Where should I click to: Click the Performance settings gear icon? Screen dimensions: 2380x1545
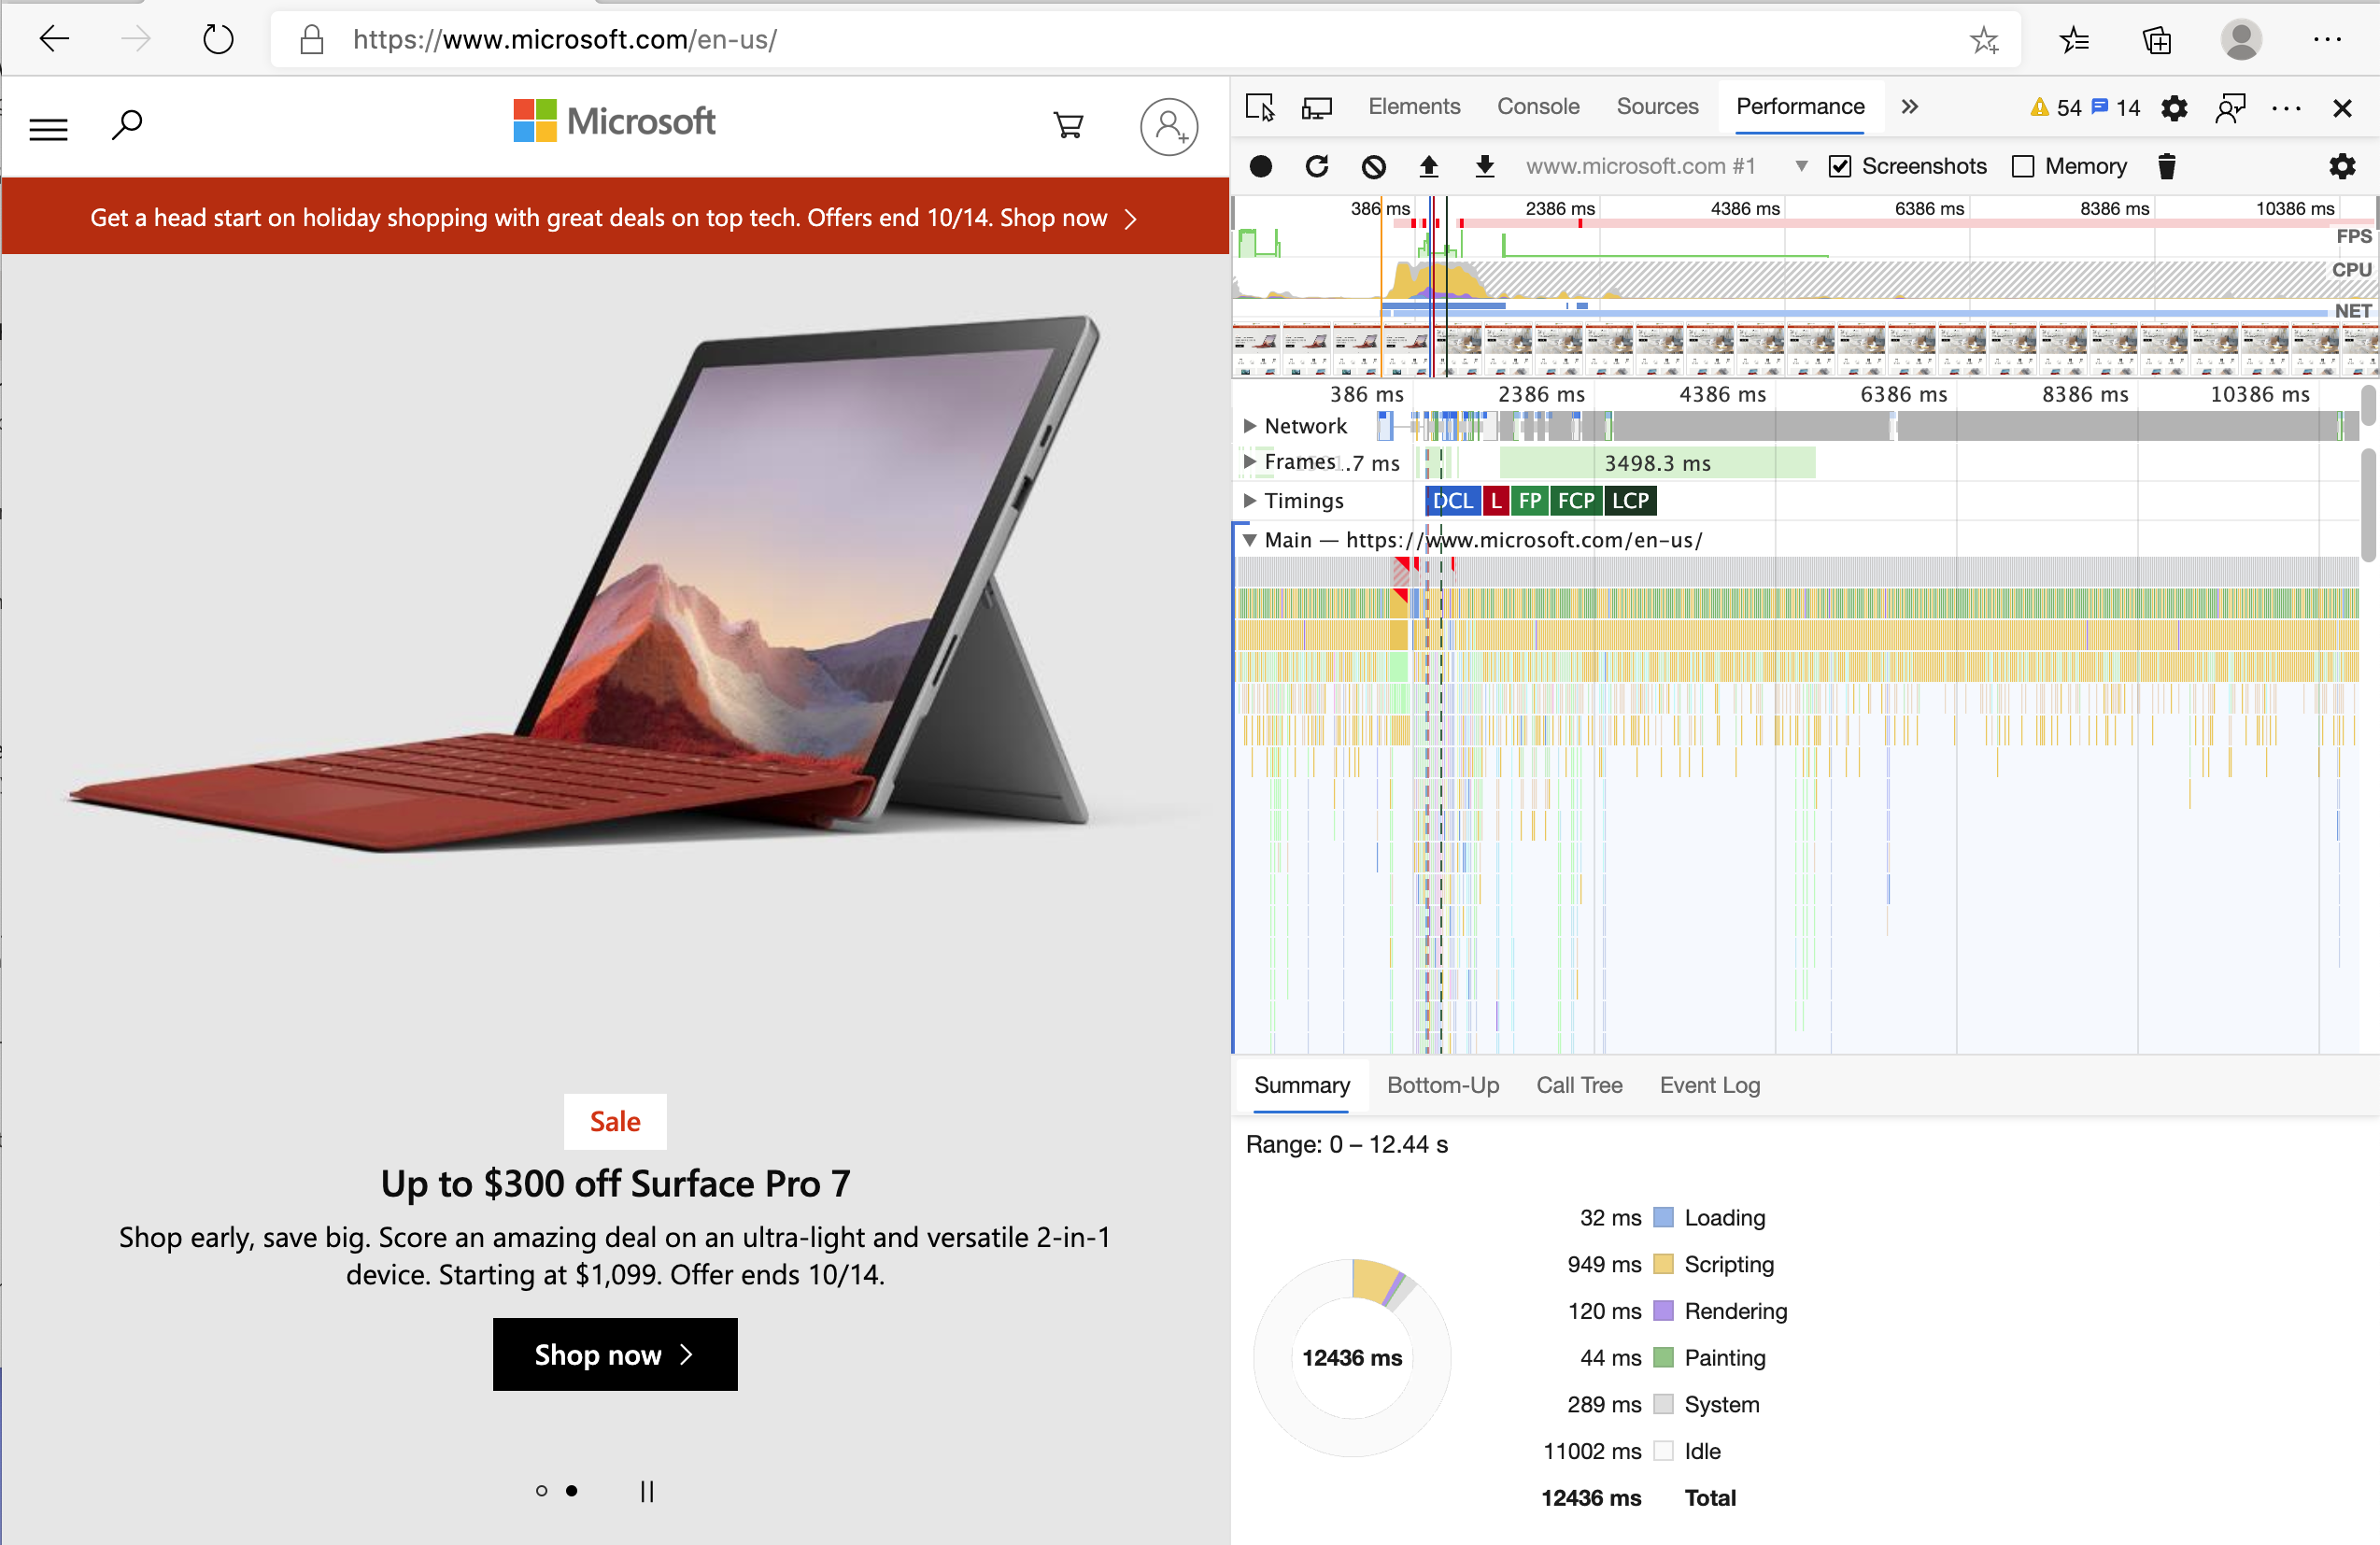point(2347,164)
